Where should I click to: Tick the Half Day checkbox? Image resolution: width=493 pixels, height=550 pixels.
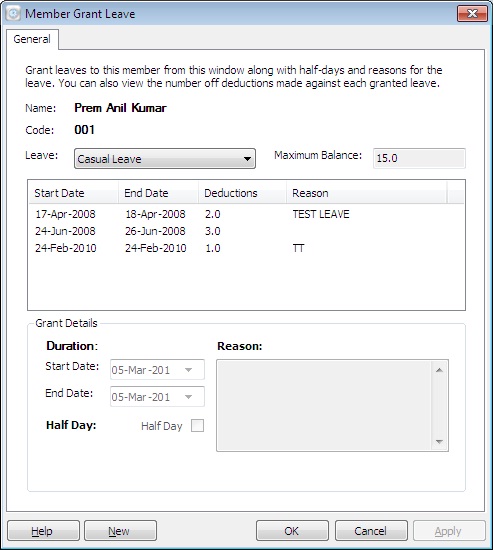tap(197, 426)
